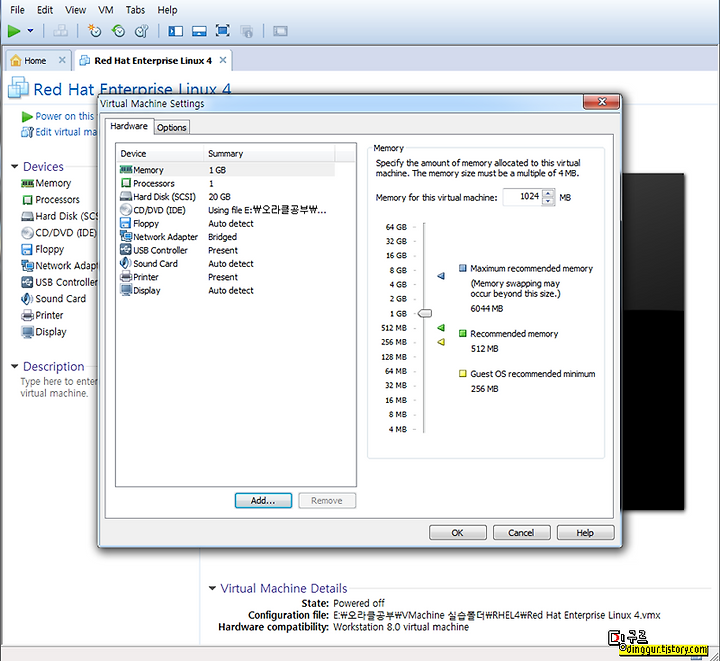This screenshot has width=720, height=661.
Task: Click the revert to snapshot toolbar icon
Action: pos(118,31)
